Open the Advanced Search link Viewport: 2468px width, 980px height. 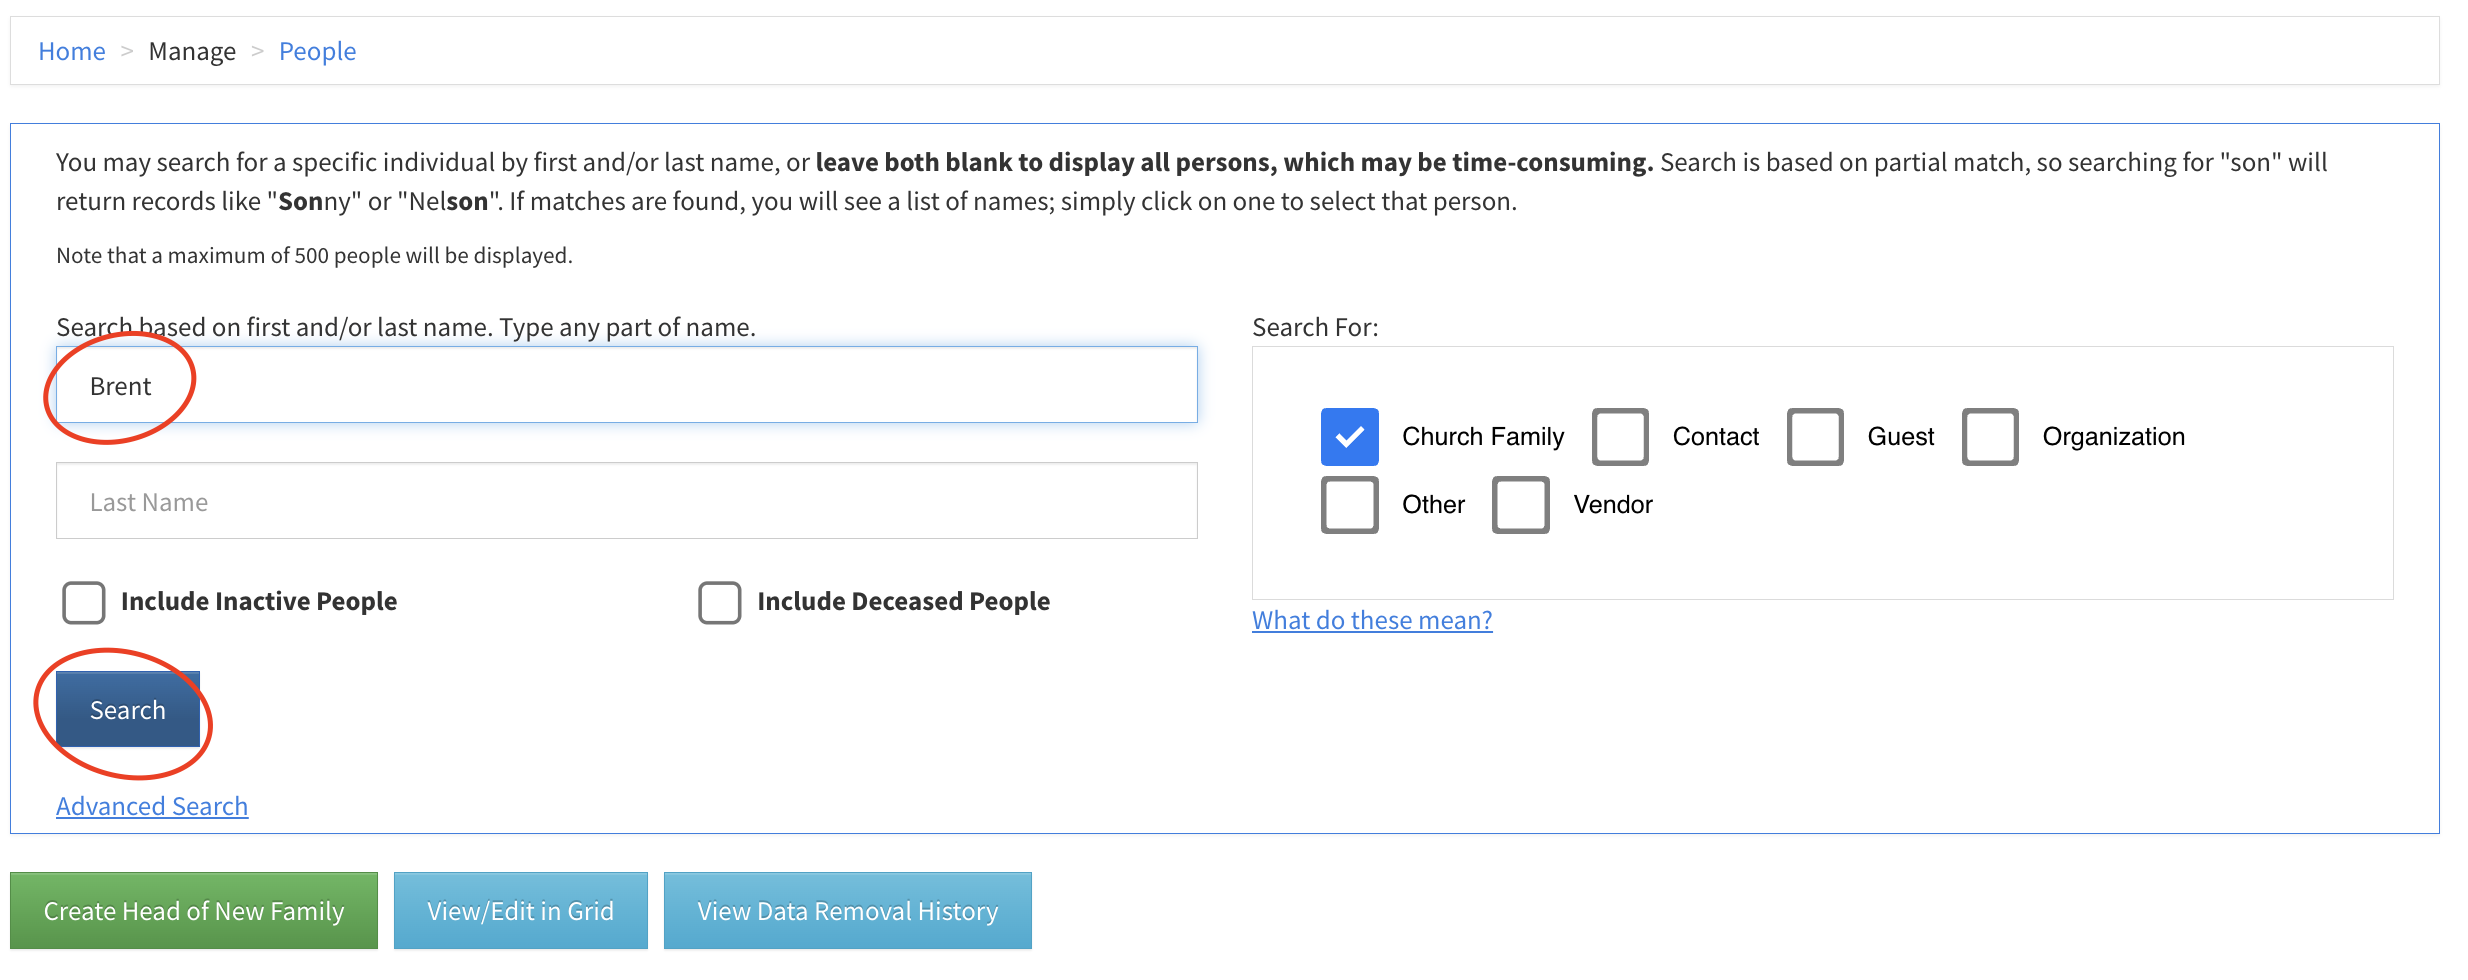(152, 806)
